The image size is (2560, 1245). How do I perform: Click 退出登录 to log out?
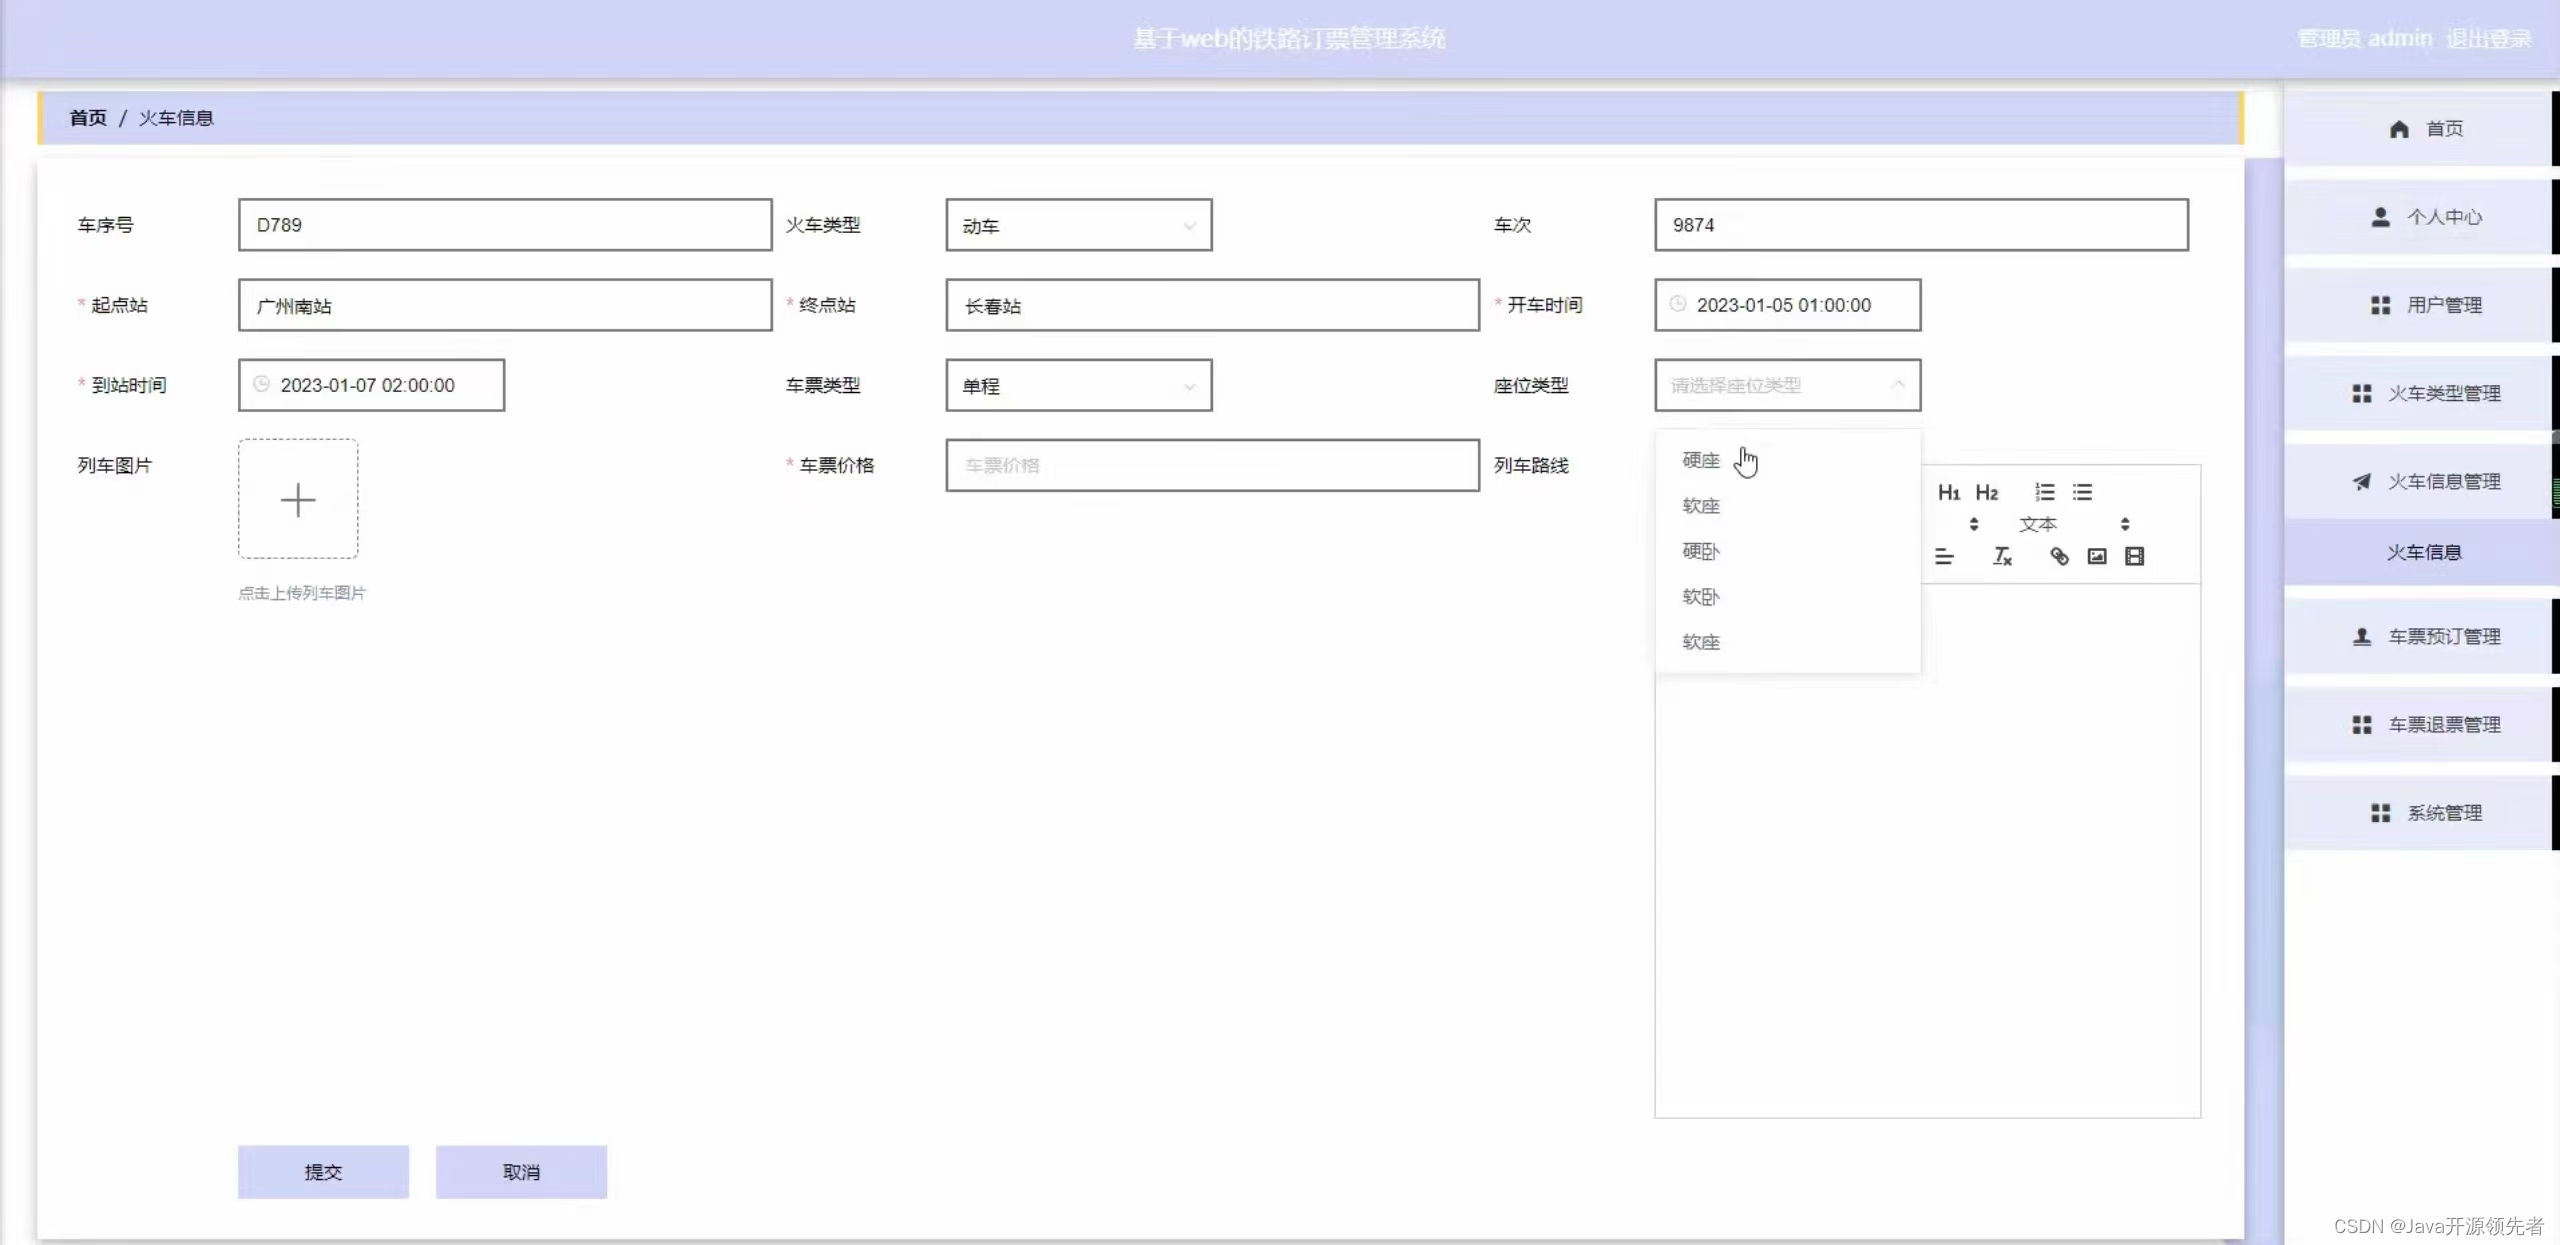[x=2489, y=39]
